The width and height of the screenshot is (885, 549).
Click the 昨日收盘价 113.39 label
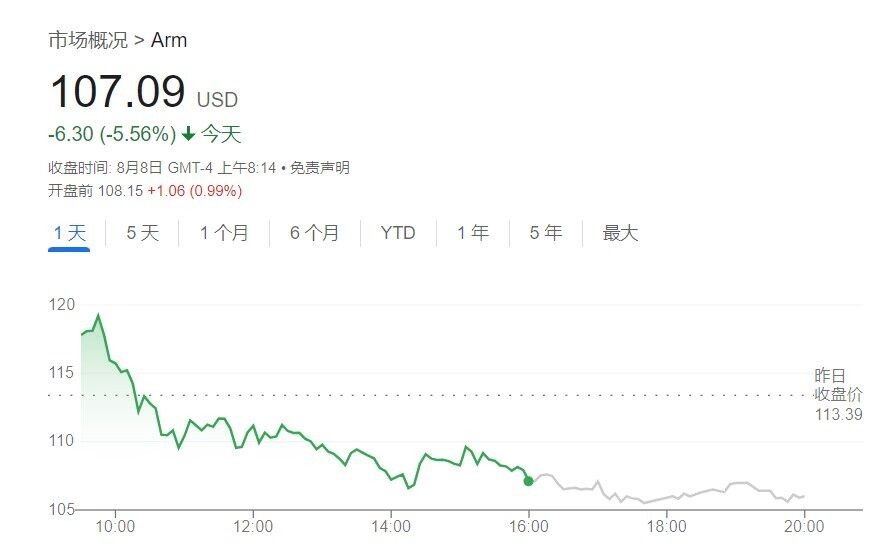click(x=838, y=395)
